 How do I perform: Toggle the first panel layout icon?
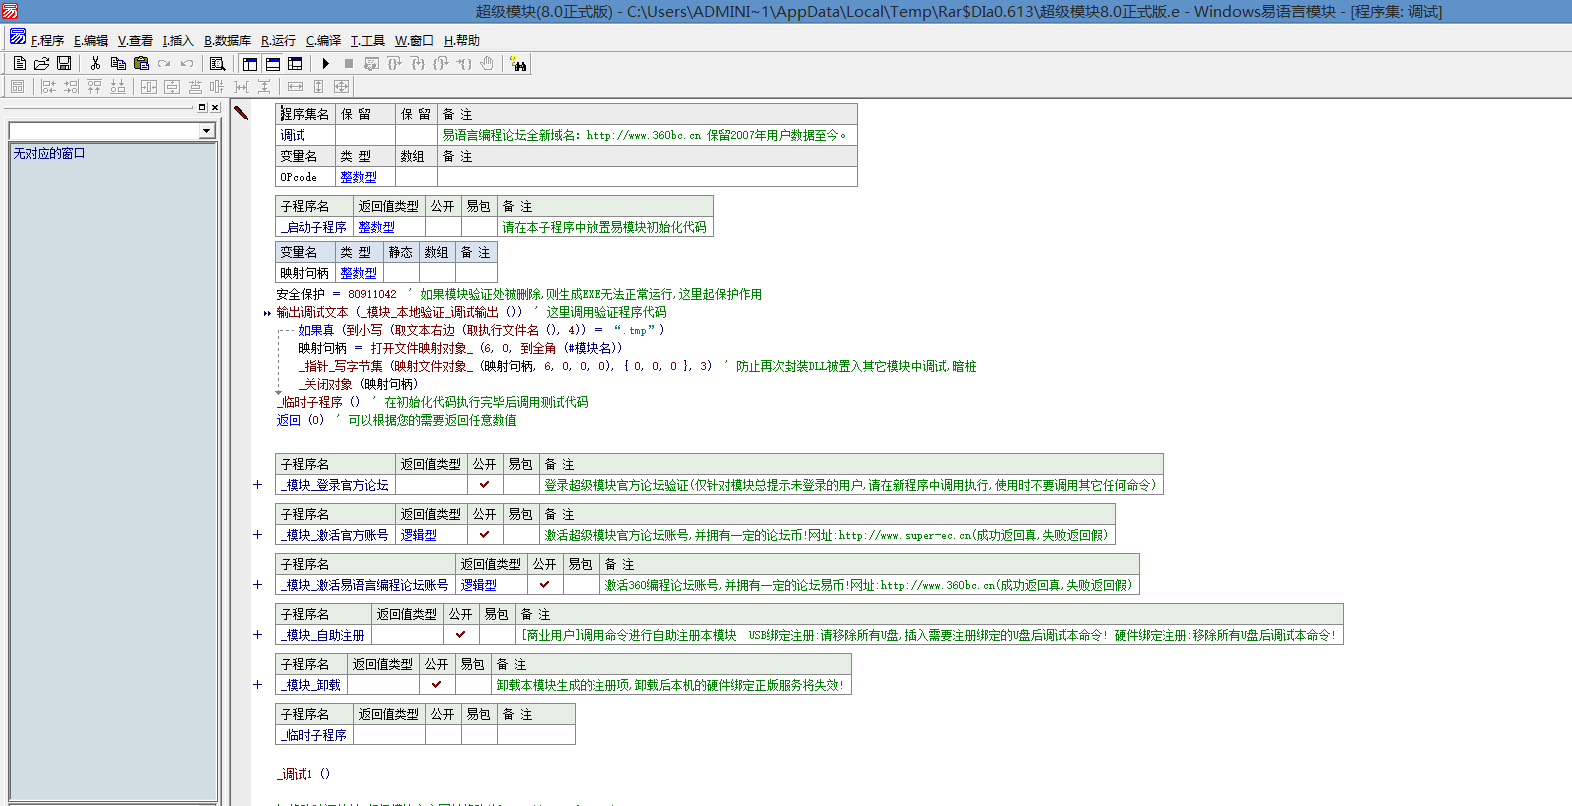click(250, 63)
